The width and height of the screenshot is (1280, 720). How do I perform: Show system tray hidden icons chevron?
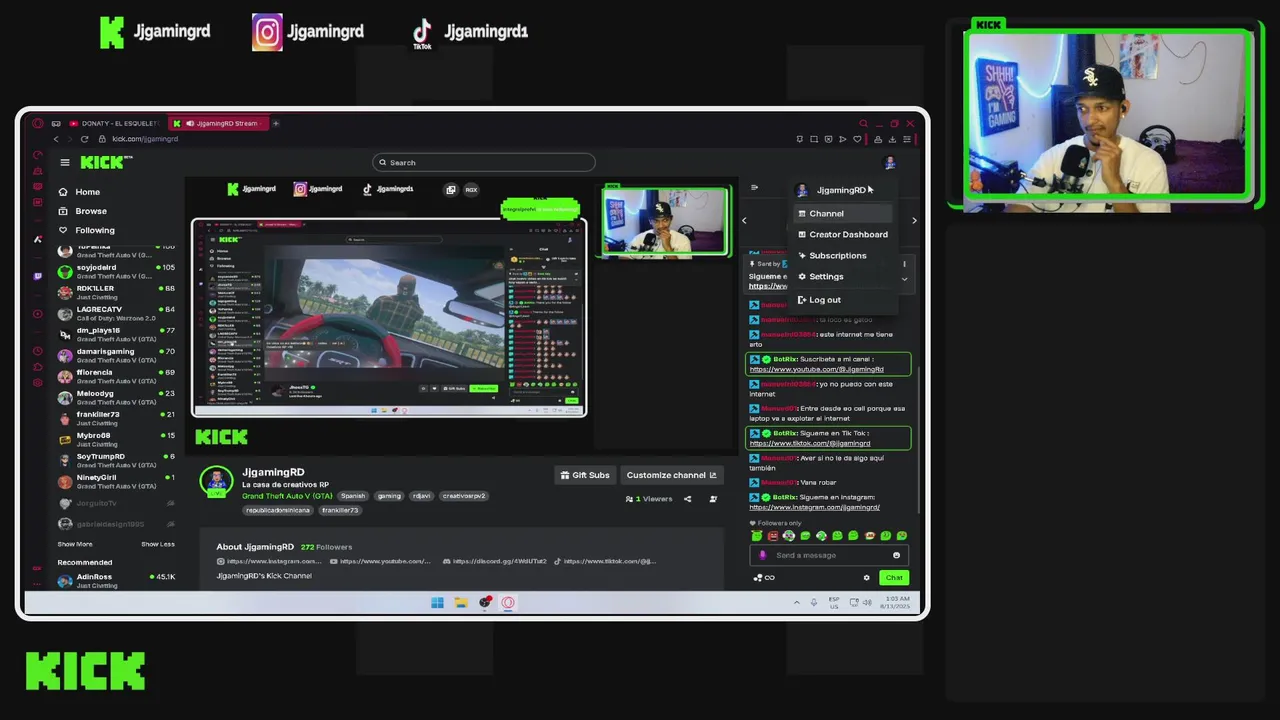click(x=796, y=602)
